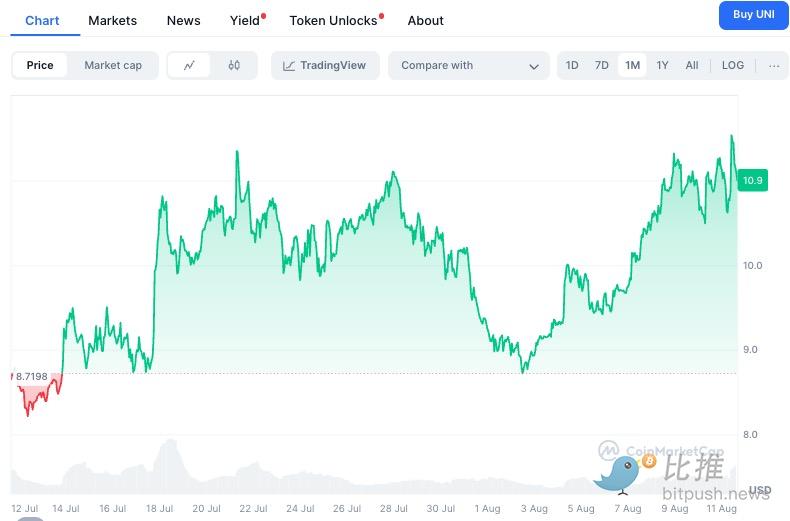
Task: Open the About tab
Action: click(426, 20)
